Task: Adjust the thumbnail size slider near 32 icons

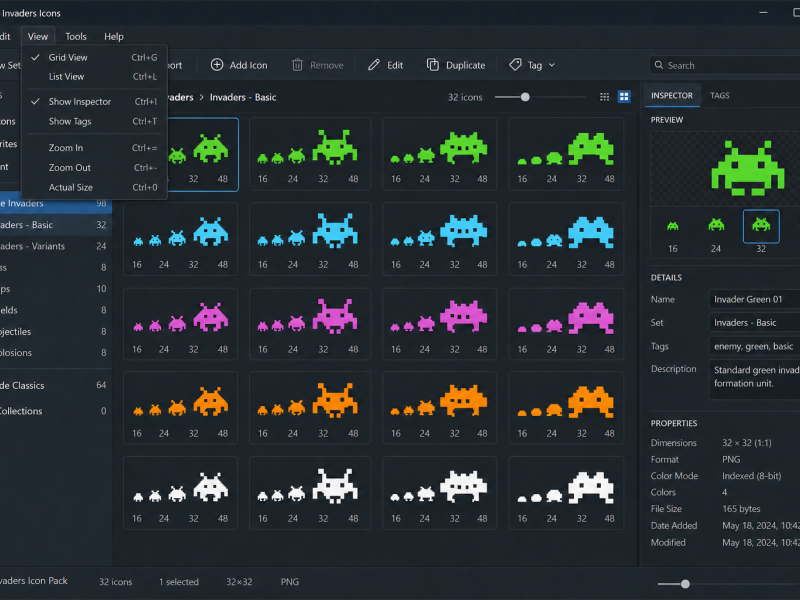Action: click(x=525, y=97)
